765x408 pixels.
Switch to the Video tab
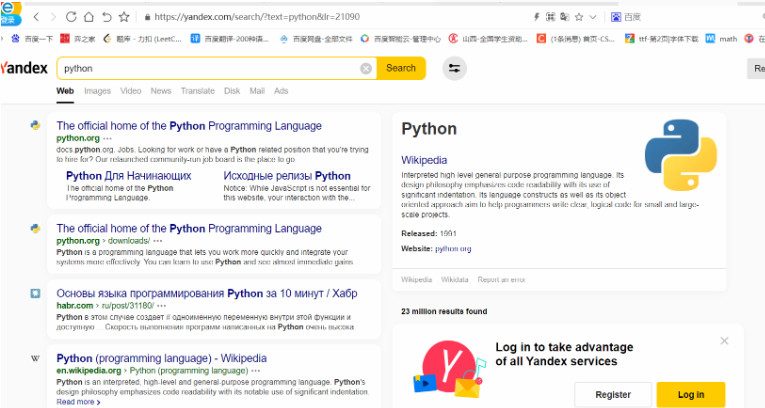[131, 91]
